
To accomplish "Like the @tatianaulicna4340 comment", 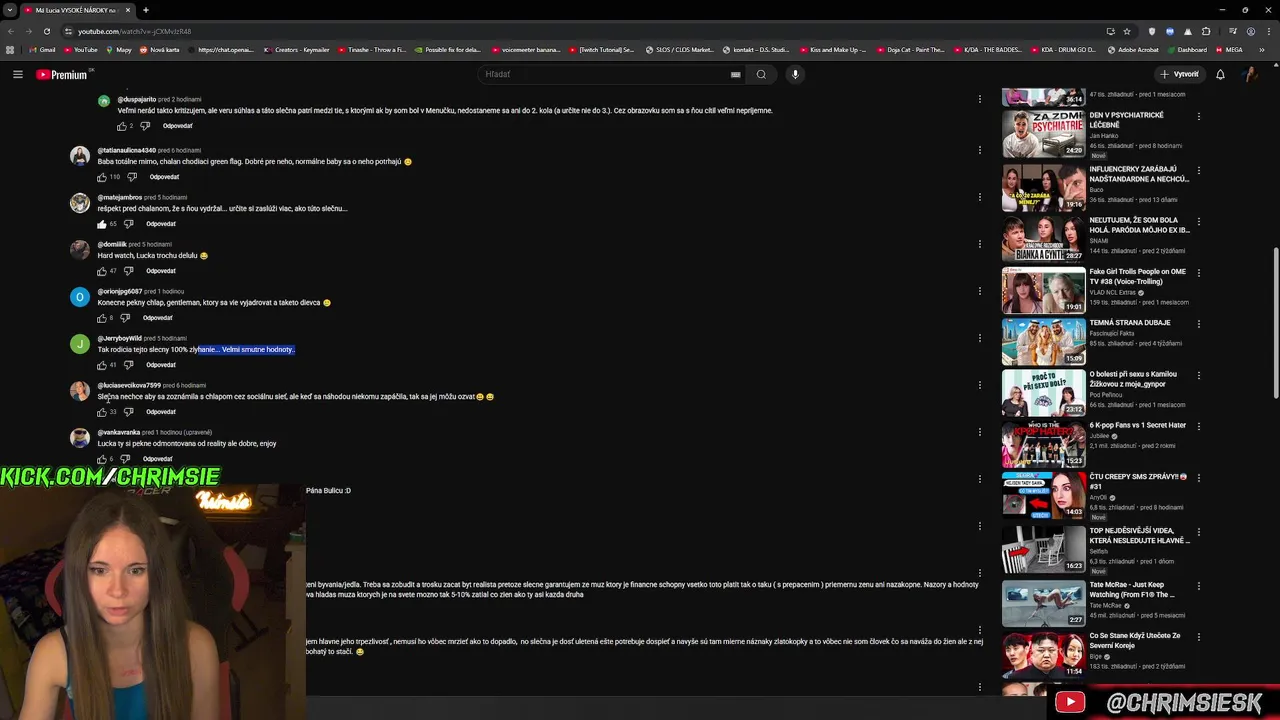I will point(102,177).
